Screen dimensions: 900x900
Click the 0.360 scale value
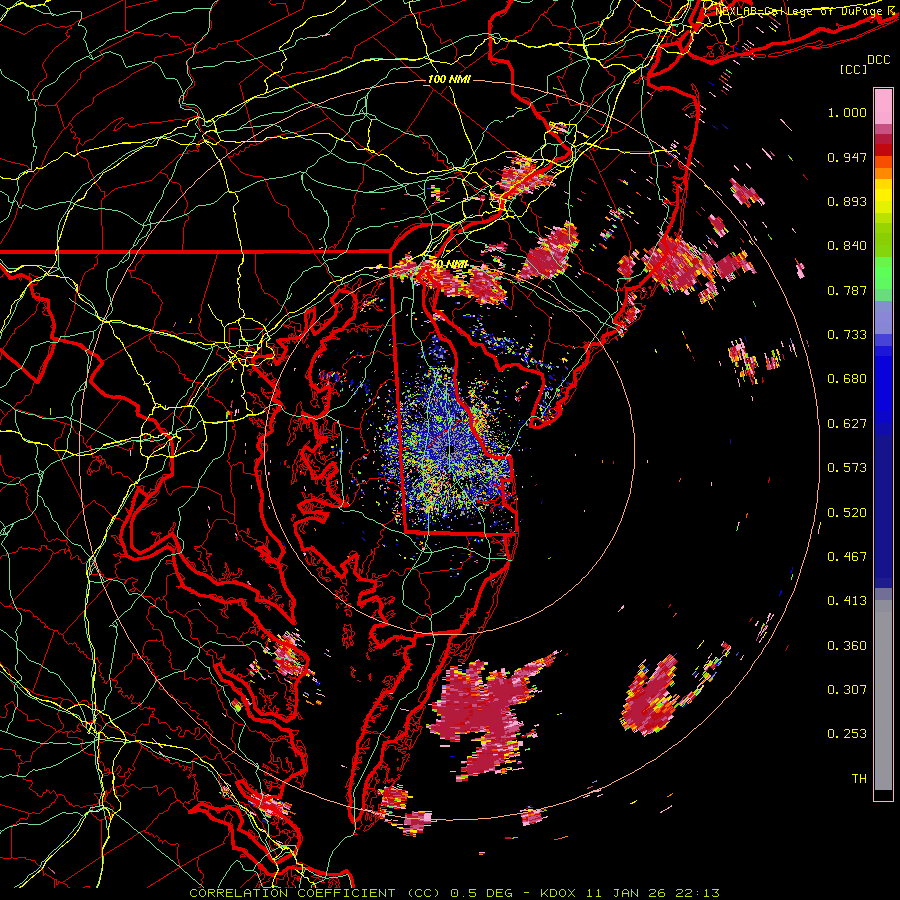[x=847, y=646]
